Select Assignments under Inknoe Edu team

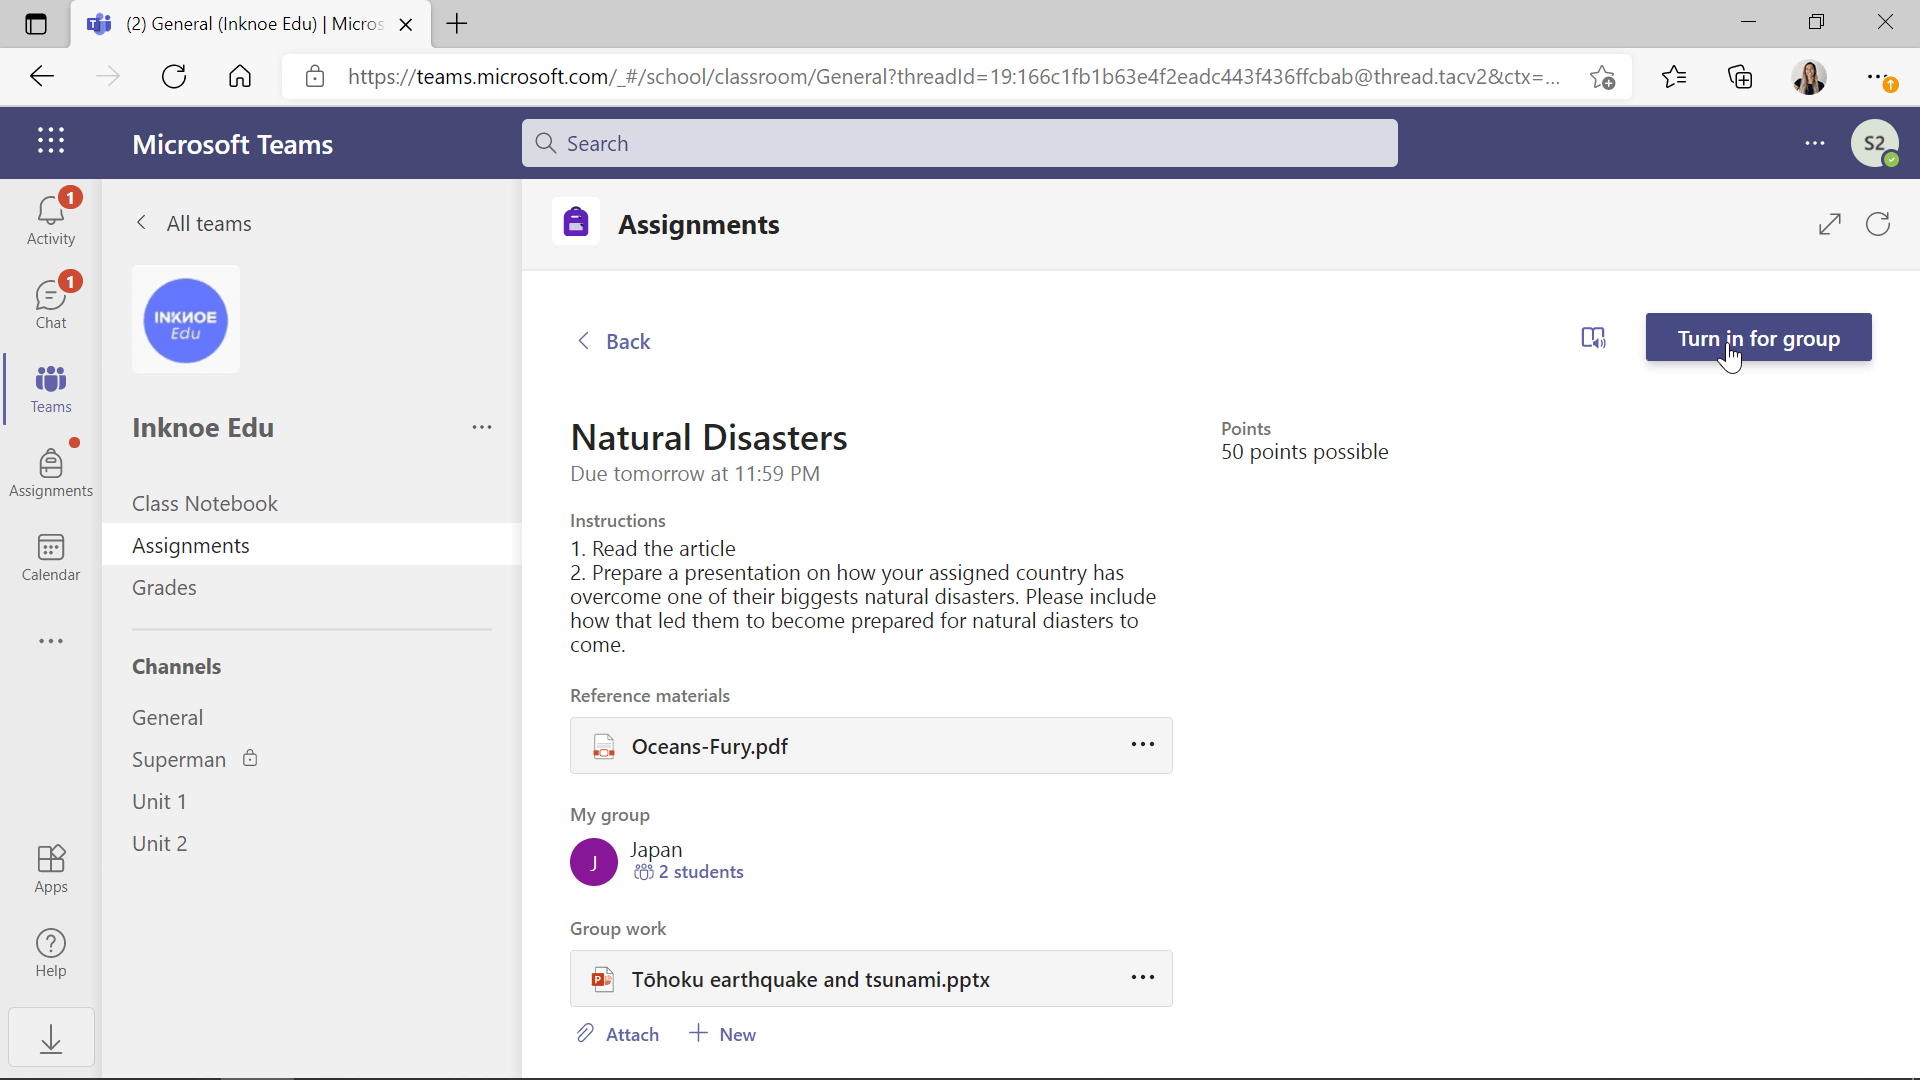click(x=191, y=545)
